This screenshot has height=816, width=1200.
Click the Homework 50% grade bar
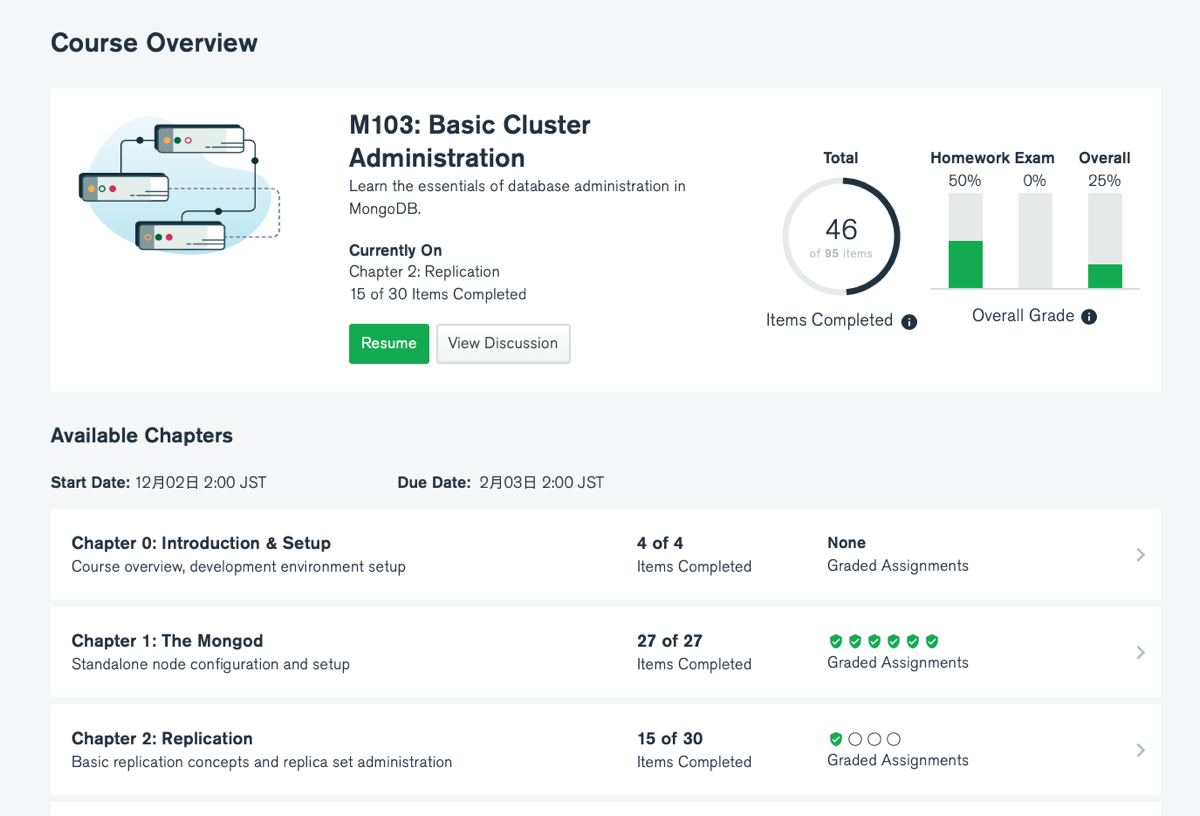coord(965,241)
